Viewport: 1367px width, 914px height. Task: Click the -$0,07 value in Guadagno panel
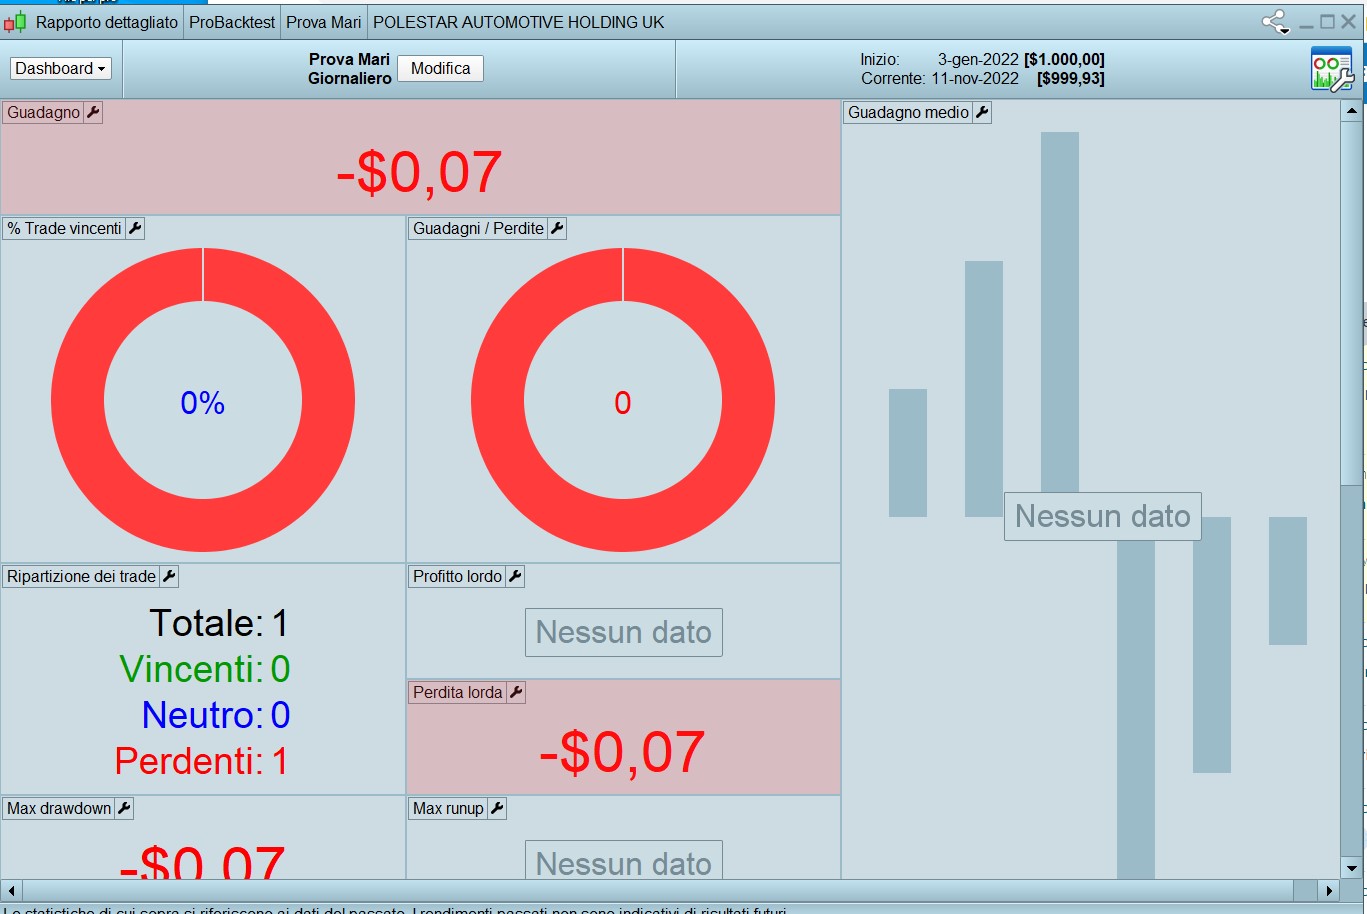click(x=419, y=172)
